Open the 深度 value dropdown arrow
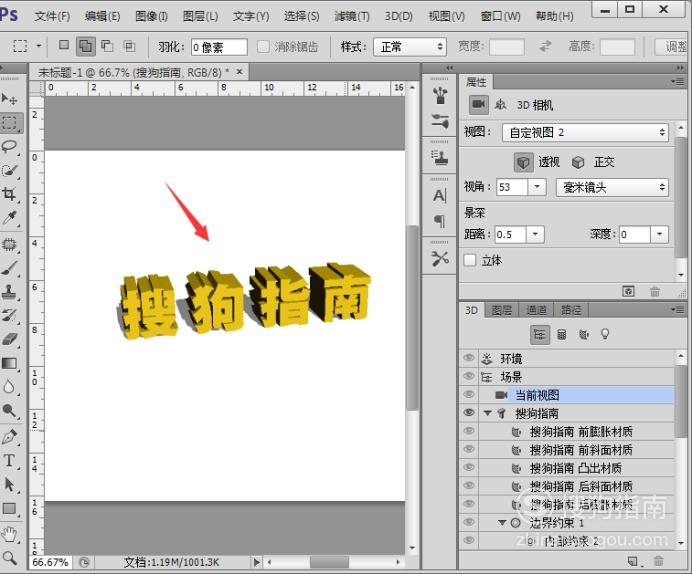The height and width of the screenshot is (574, 692). pyautogui.click(x=659, y=234)
